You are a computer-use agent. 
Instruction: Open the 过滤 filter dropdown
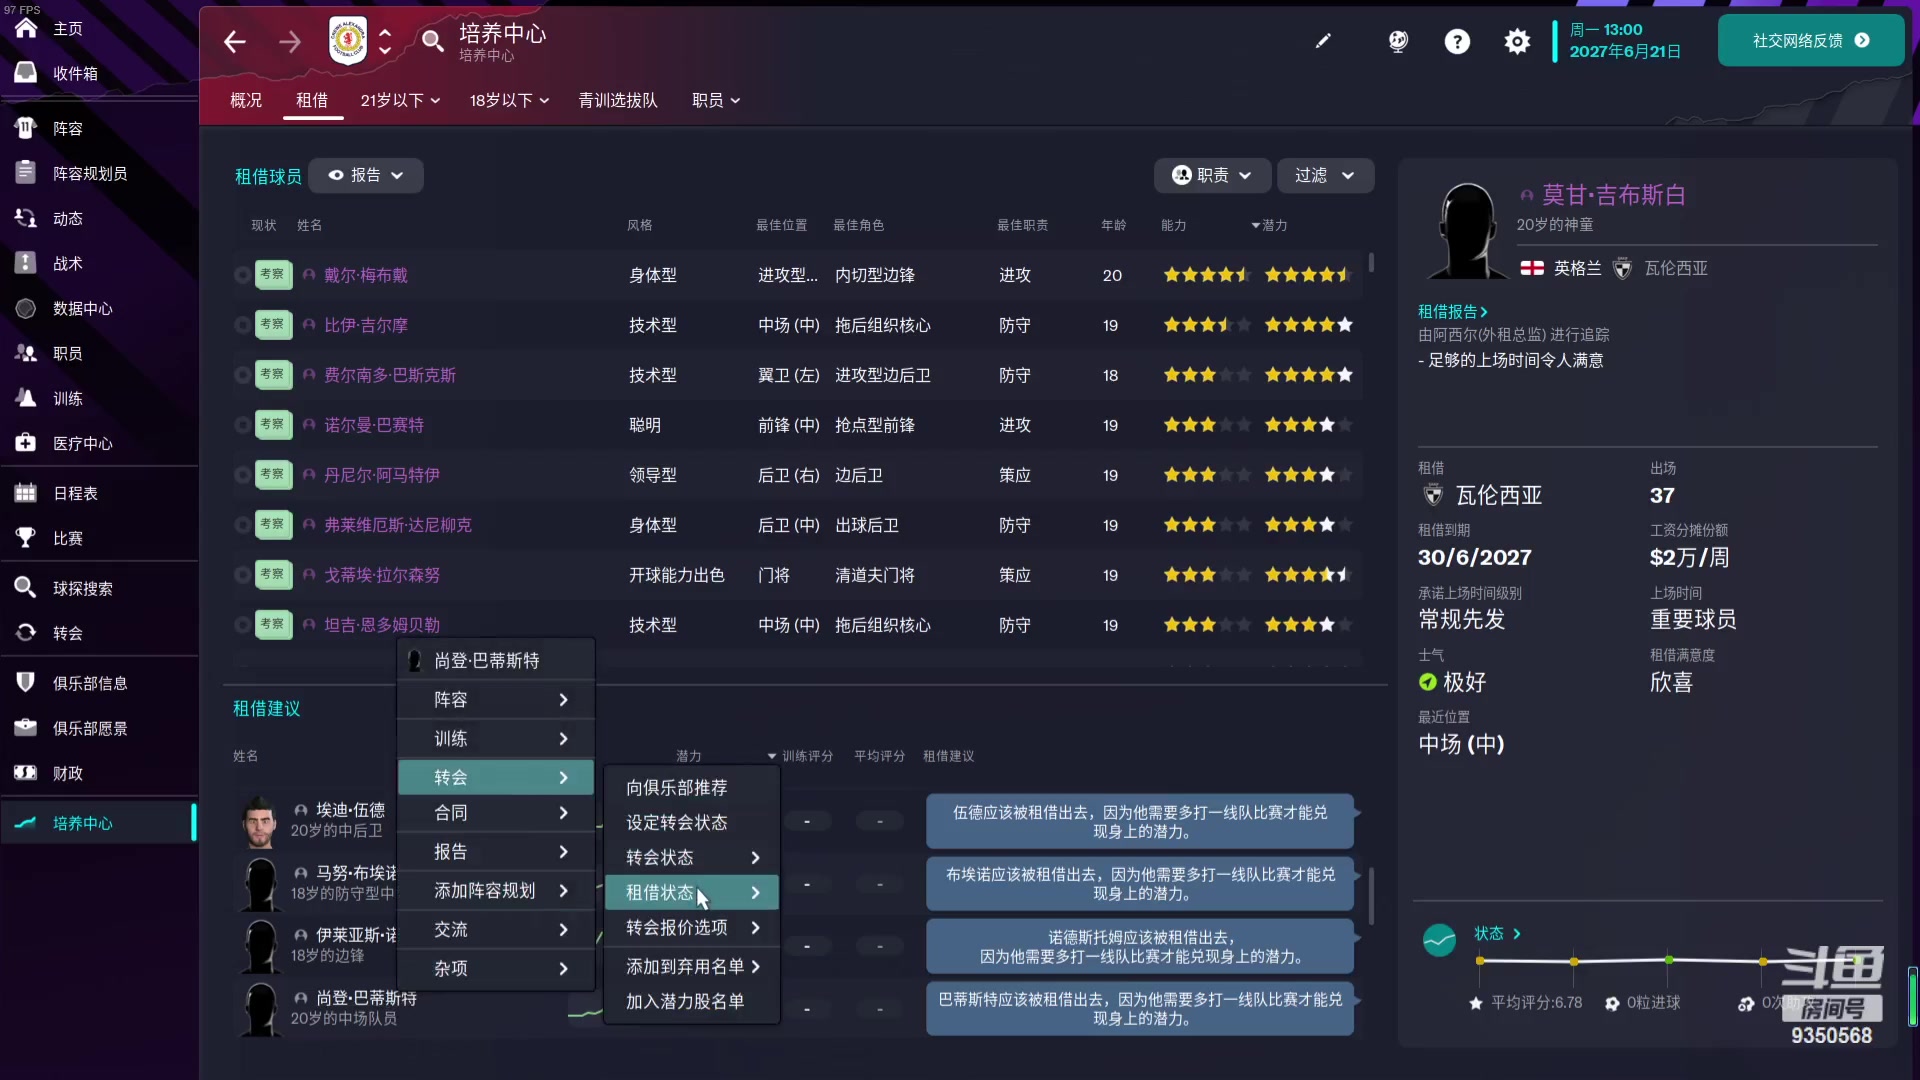click(x=1325, y=175)
